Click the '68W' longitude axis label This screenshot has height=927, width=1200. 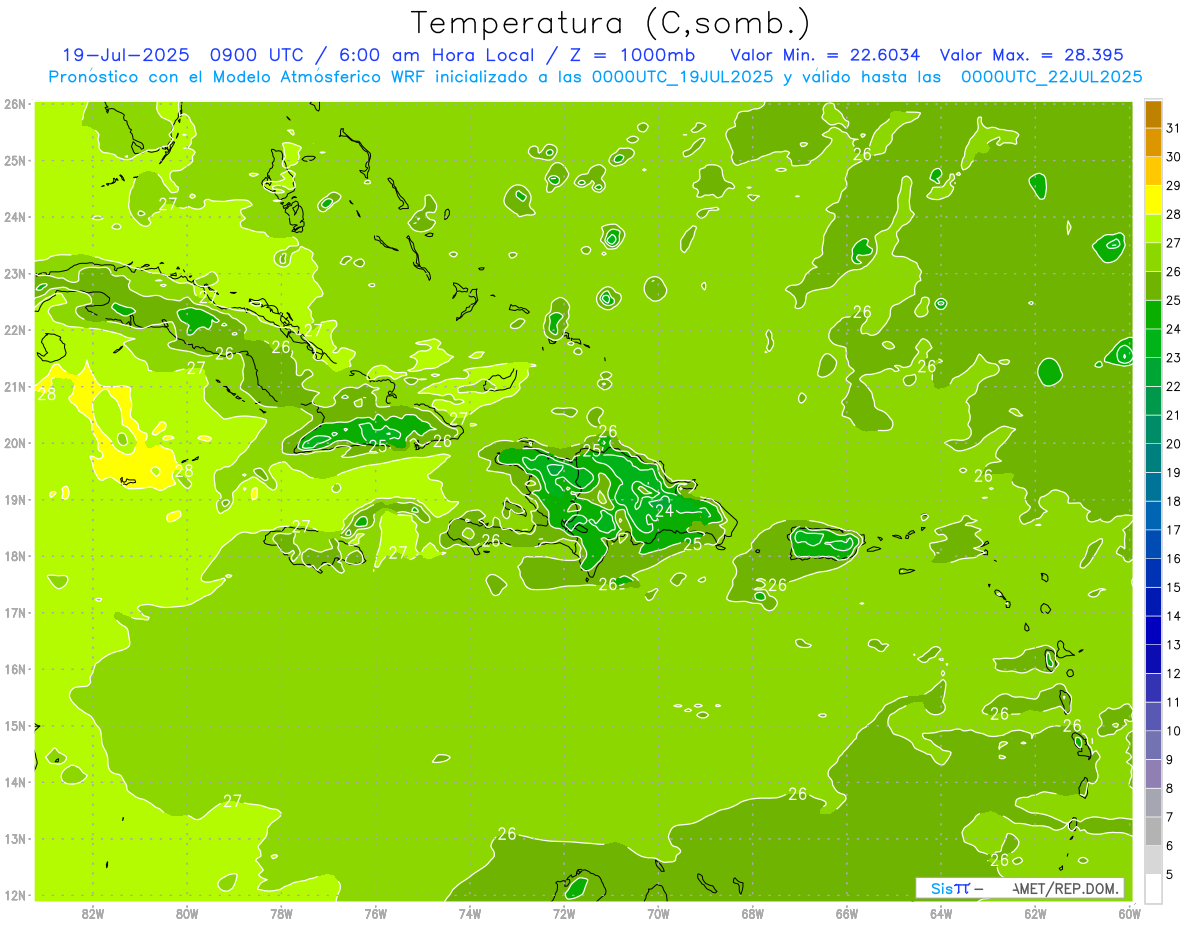click(753, 913)
